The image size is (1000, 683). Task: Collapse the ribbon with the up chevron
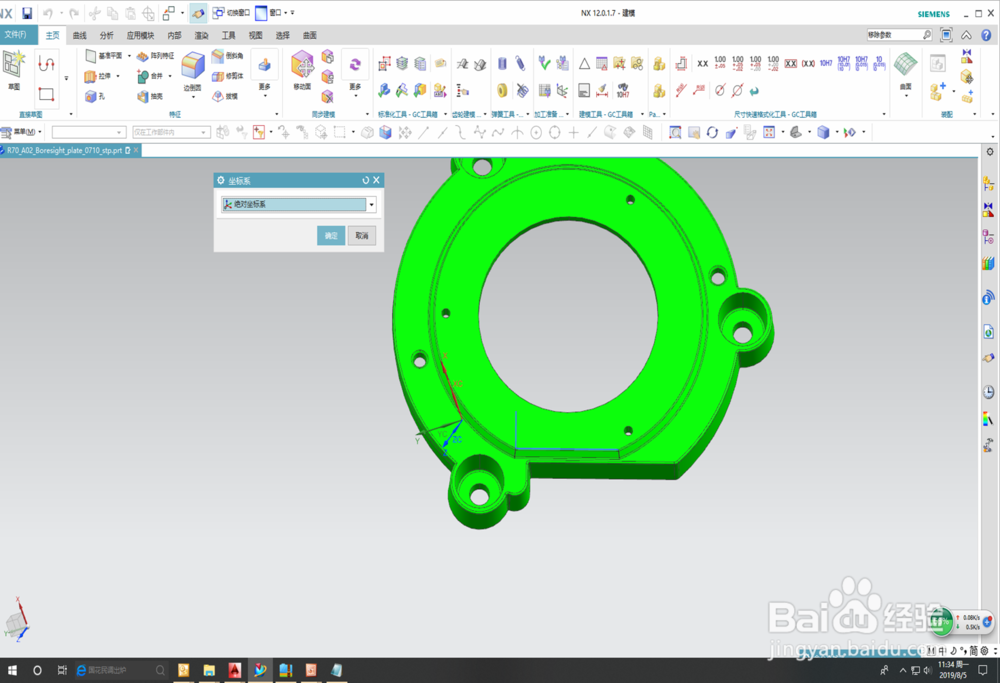coord(966,35)
